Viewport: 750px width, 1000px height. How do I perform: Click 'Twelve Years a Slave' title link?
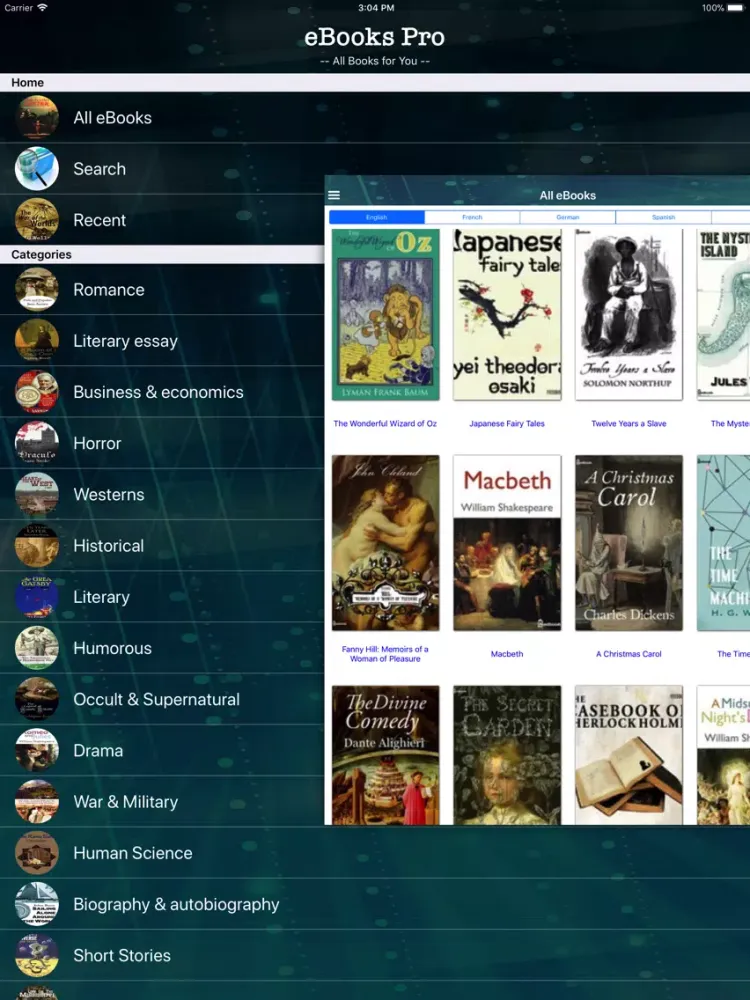tap(629, 423)
